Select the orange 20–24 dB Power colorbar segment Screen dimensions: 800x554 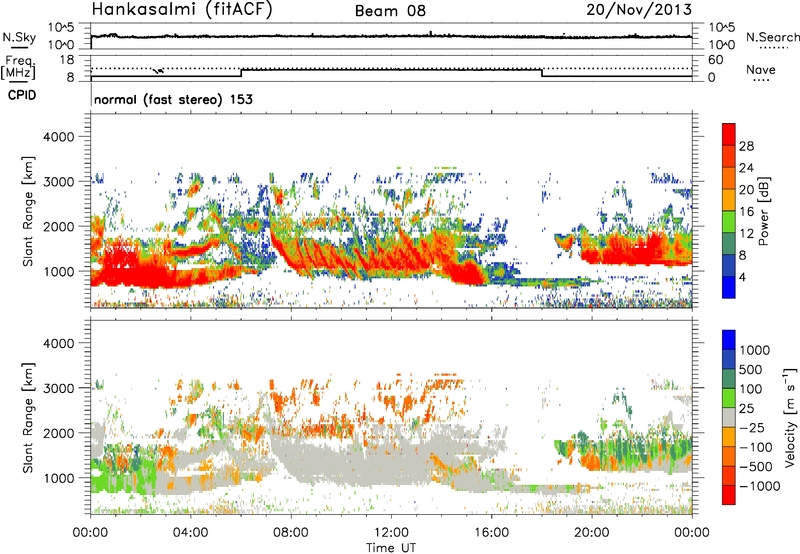point(729,179)
